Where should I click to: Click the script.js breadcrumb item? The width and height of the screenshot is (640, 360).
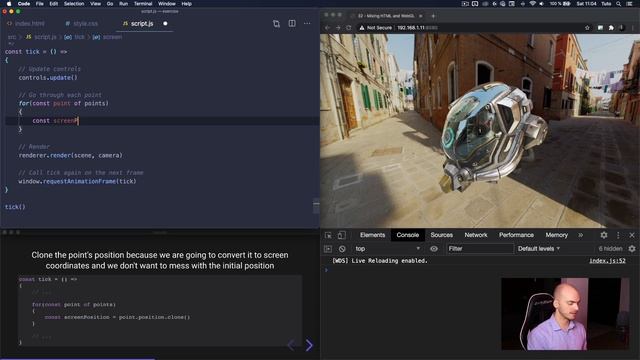41,37
